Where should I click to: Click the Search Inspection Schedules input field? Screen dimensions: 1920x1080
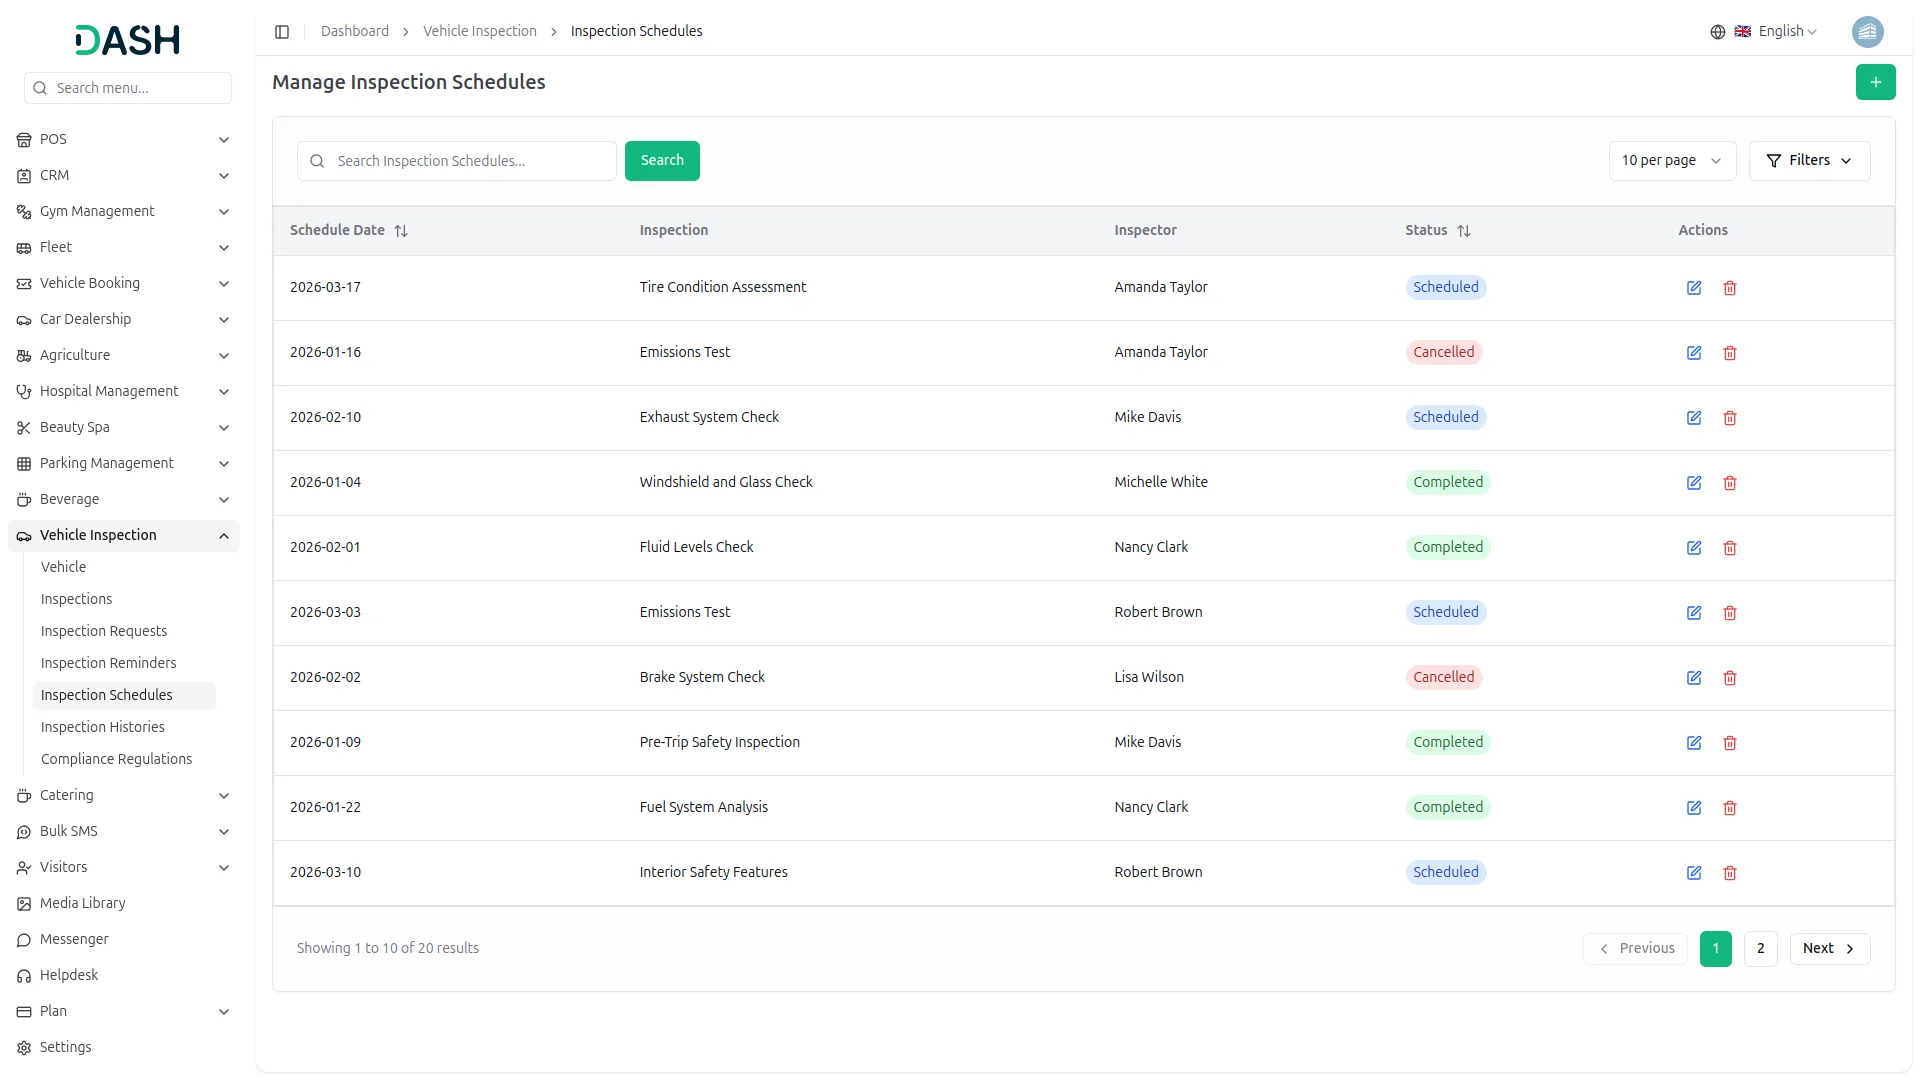click(470, 161)
